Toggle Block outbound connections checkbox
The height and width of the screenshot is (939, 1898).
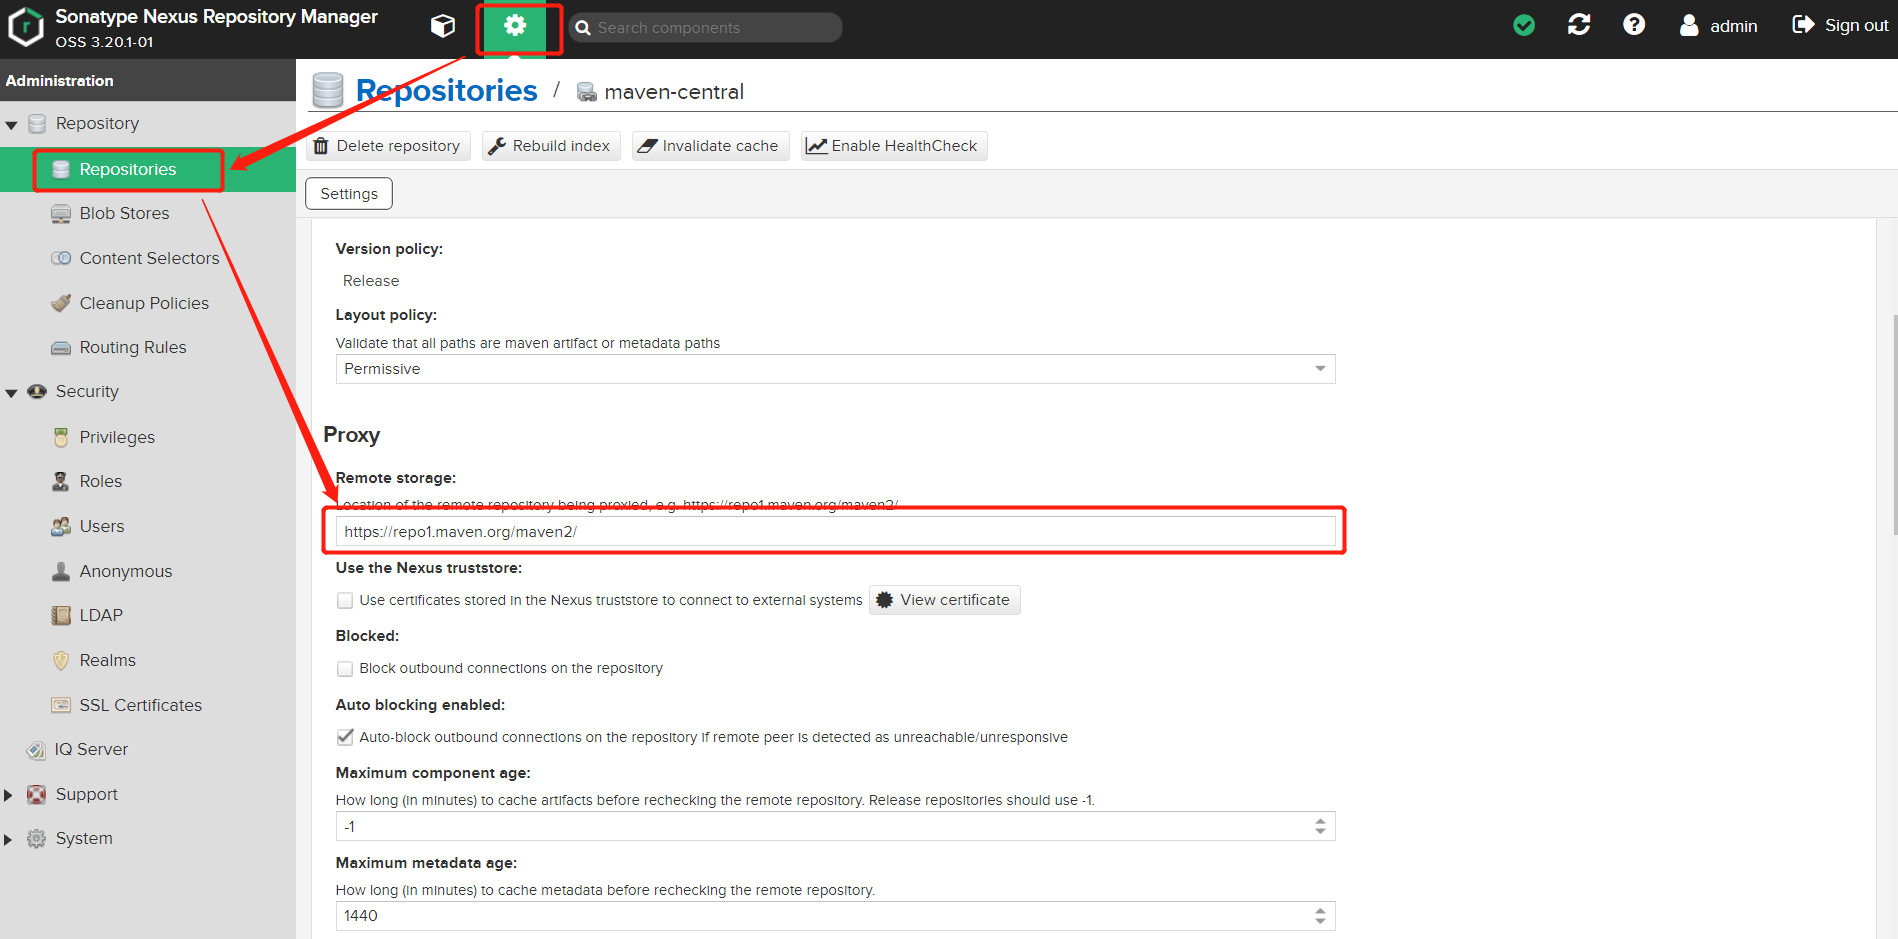[x=345, y=669]
